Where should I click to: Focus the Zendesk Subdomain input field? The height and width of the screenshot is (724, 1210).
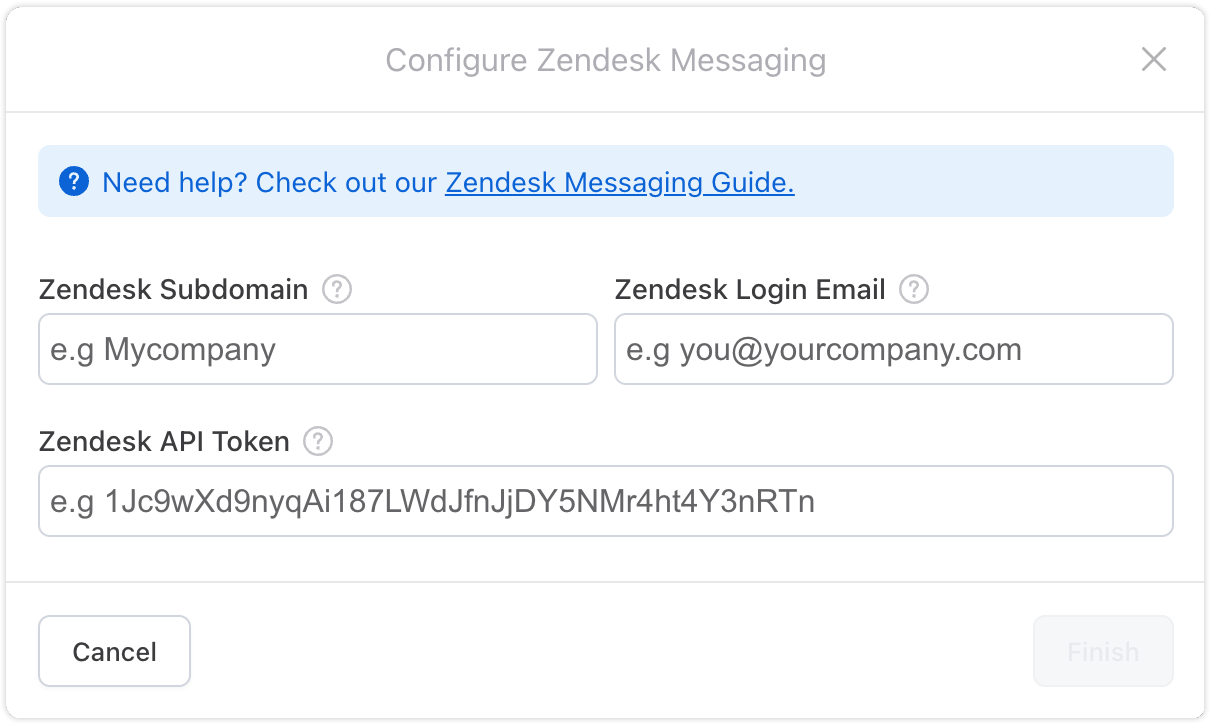pos(318,349)
